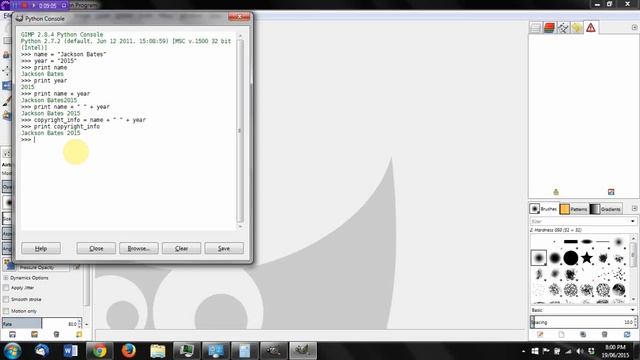640x360 pixels.
Task: Open the Channels dock tab icon
Action: 549,28
